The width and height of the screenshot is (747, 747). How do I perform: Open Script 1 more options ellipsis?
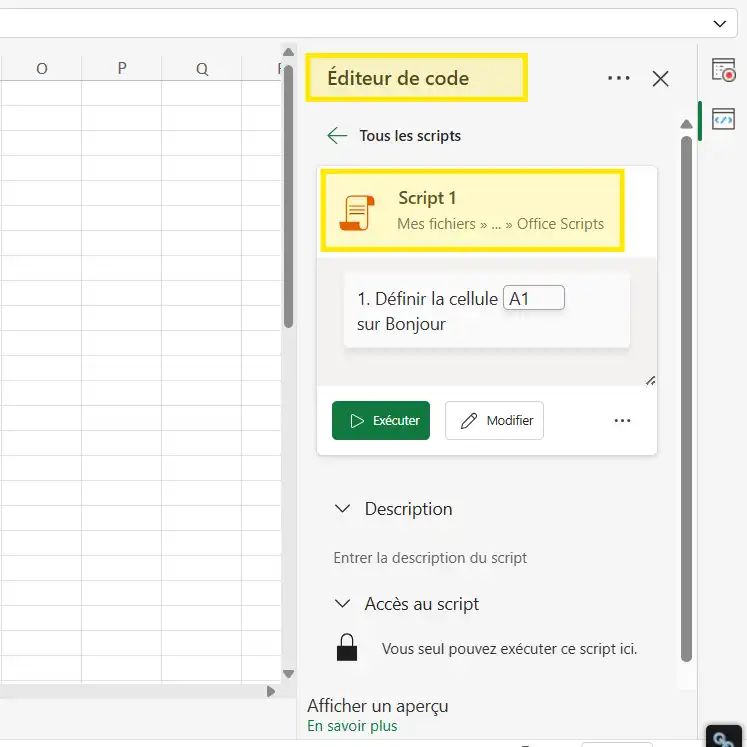tap(622, 421)
